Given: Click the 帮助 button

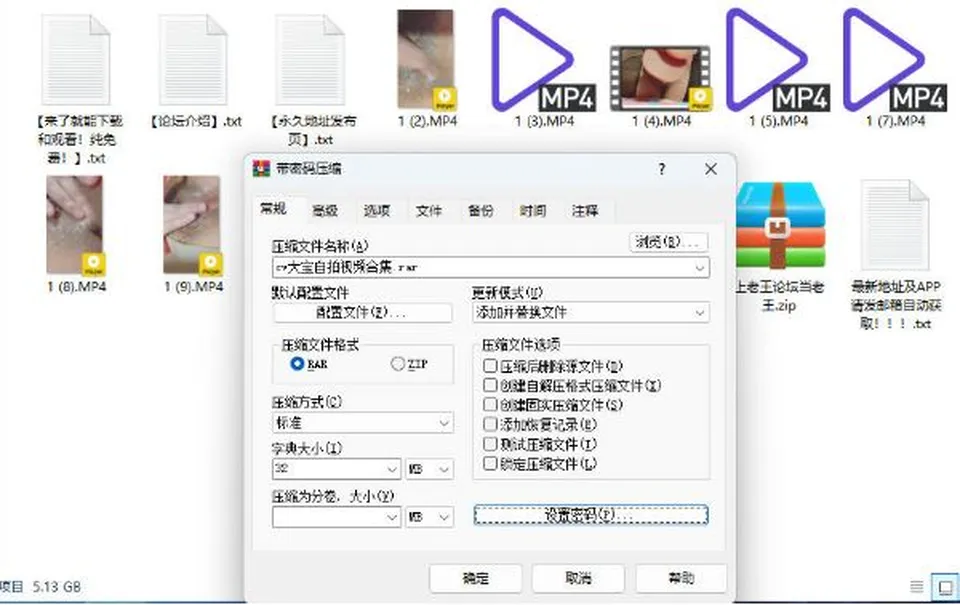Looking at the screenshot, I should coord(681,578).
